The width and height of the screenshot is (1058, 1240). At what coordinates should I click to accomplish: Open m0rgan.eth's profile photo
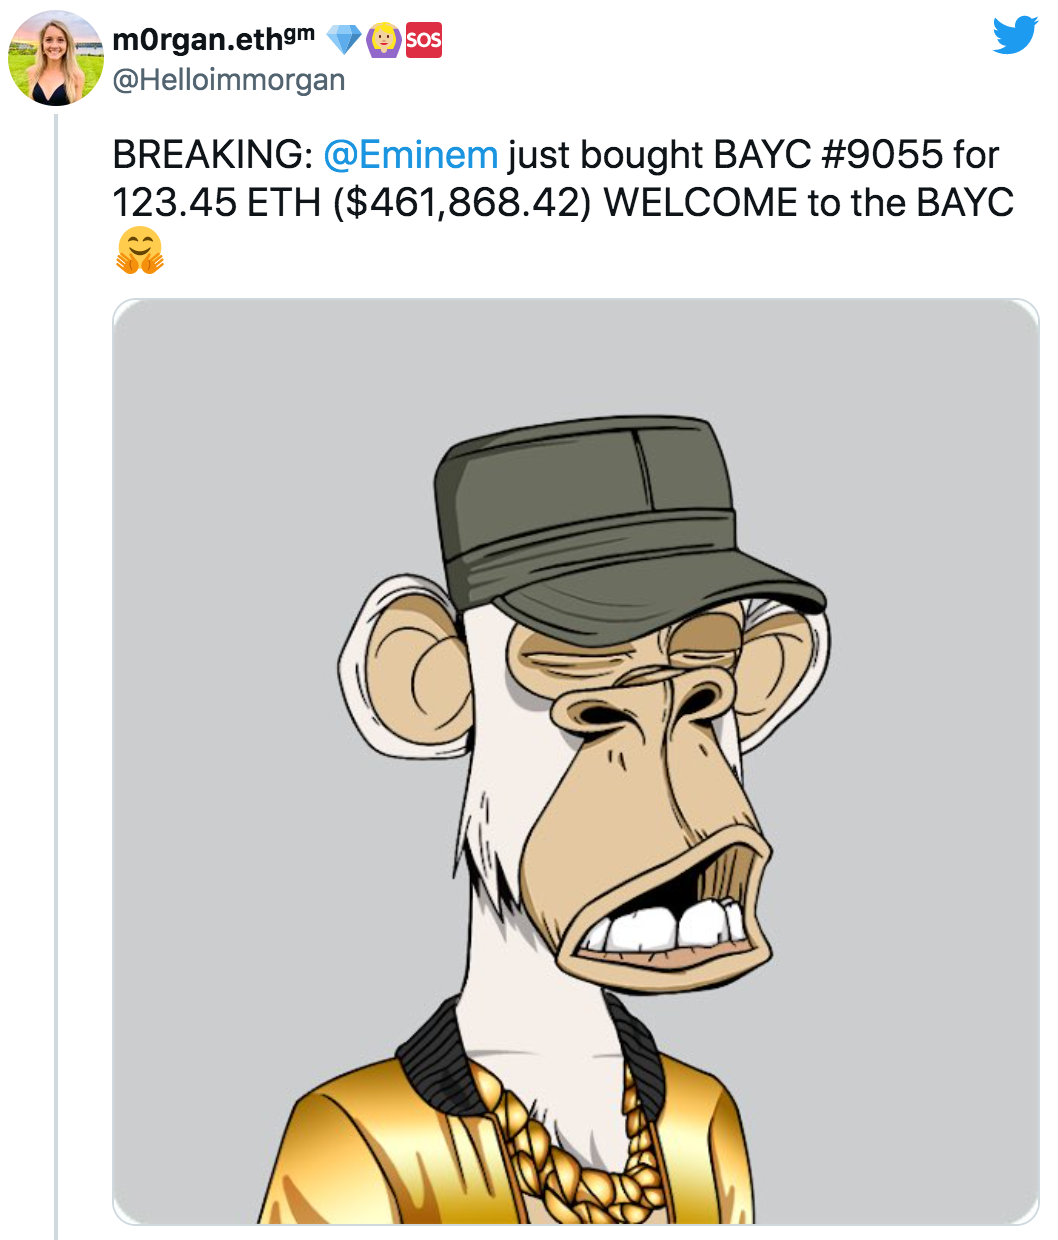pos(55,59)
